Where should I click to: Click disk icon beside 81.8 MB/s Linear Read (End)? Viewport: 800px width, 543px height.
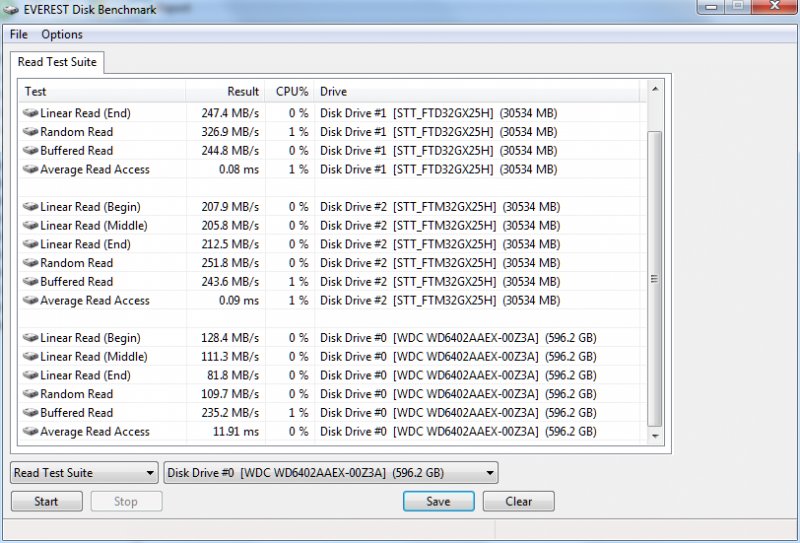point(31,375)
